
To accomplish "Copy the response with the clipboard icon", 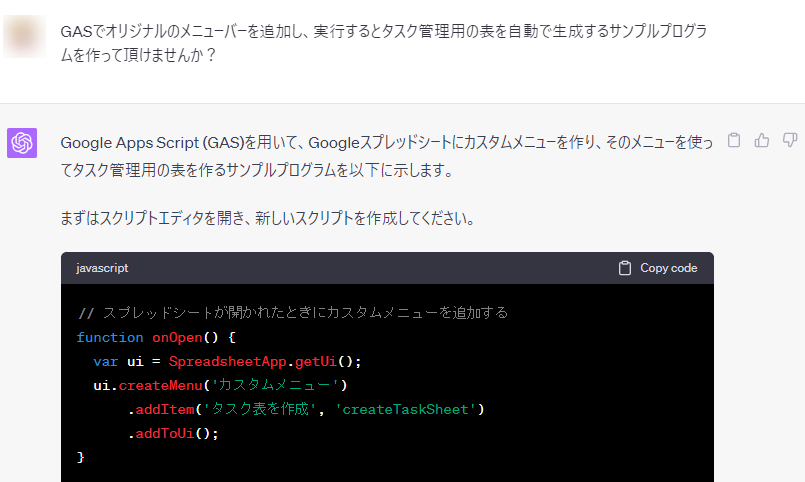I will point(734,141).
